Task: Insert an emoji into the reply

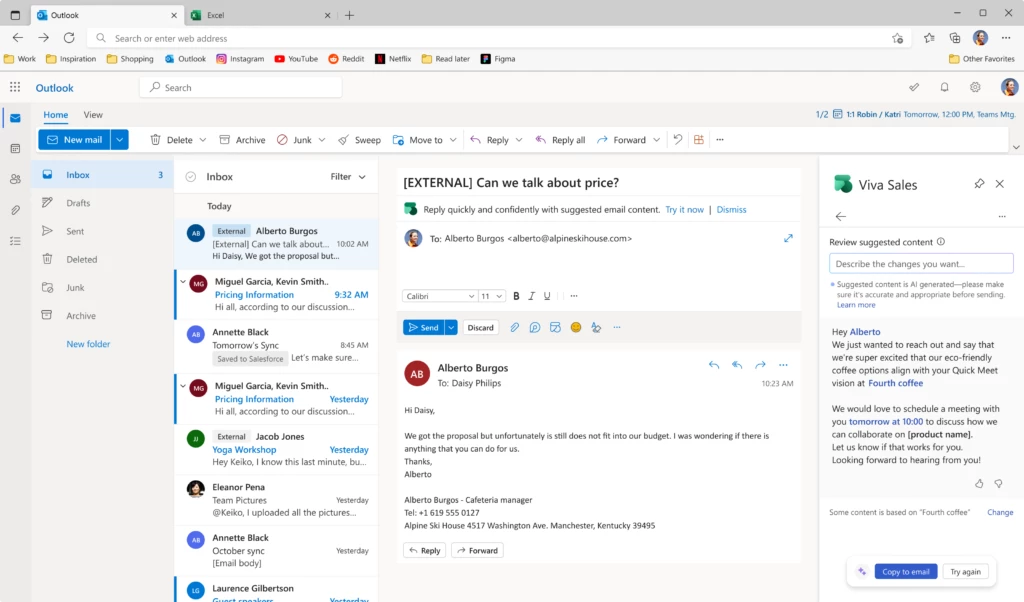Action: pyautogui.click(x=575, y=327)
